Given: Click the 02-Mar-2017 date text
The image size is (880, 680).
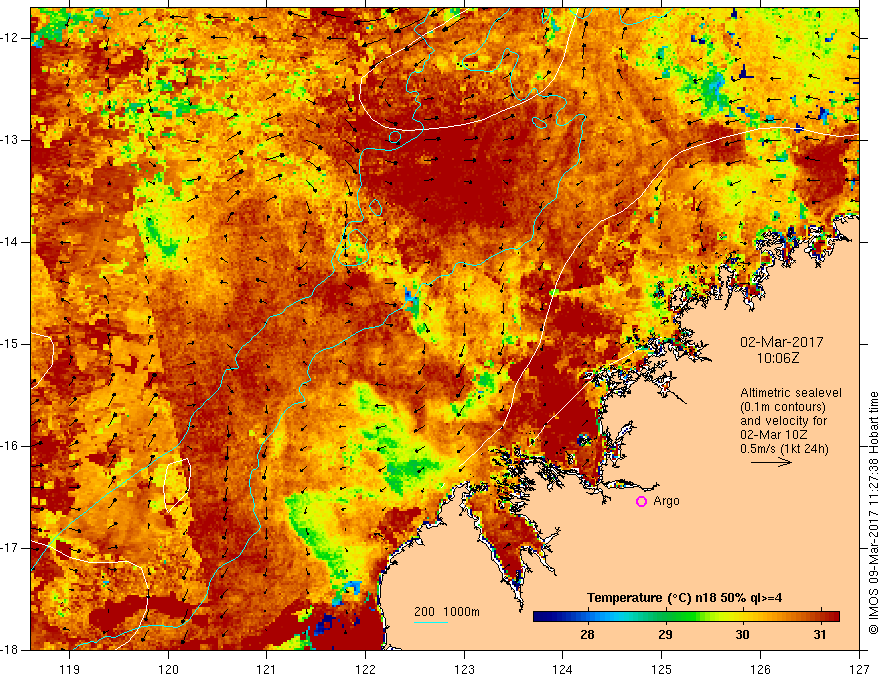Looking at the screenshot, I should [782, 342].
